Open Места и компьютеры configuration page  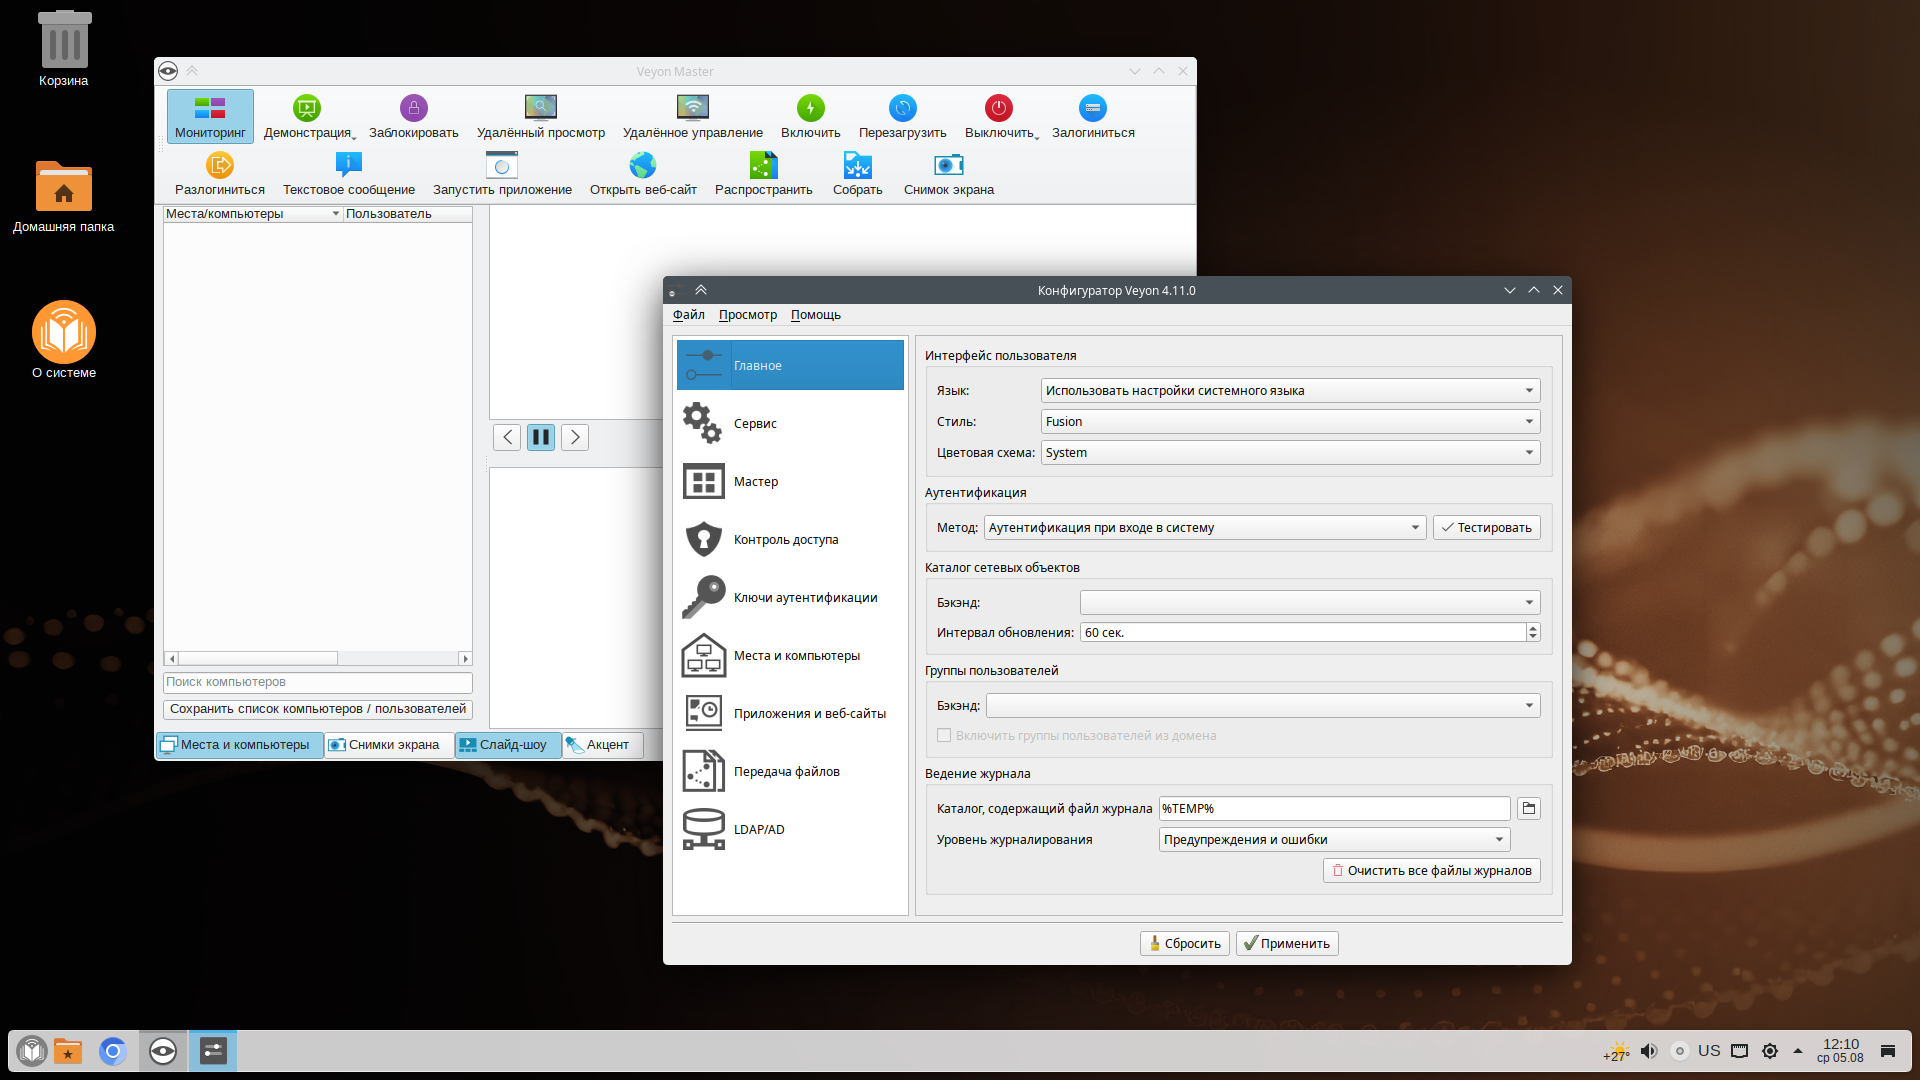tap(790, 656)
